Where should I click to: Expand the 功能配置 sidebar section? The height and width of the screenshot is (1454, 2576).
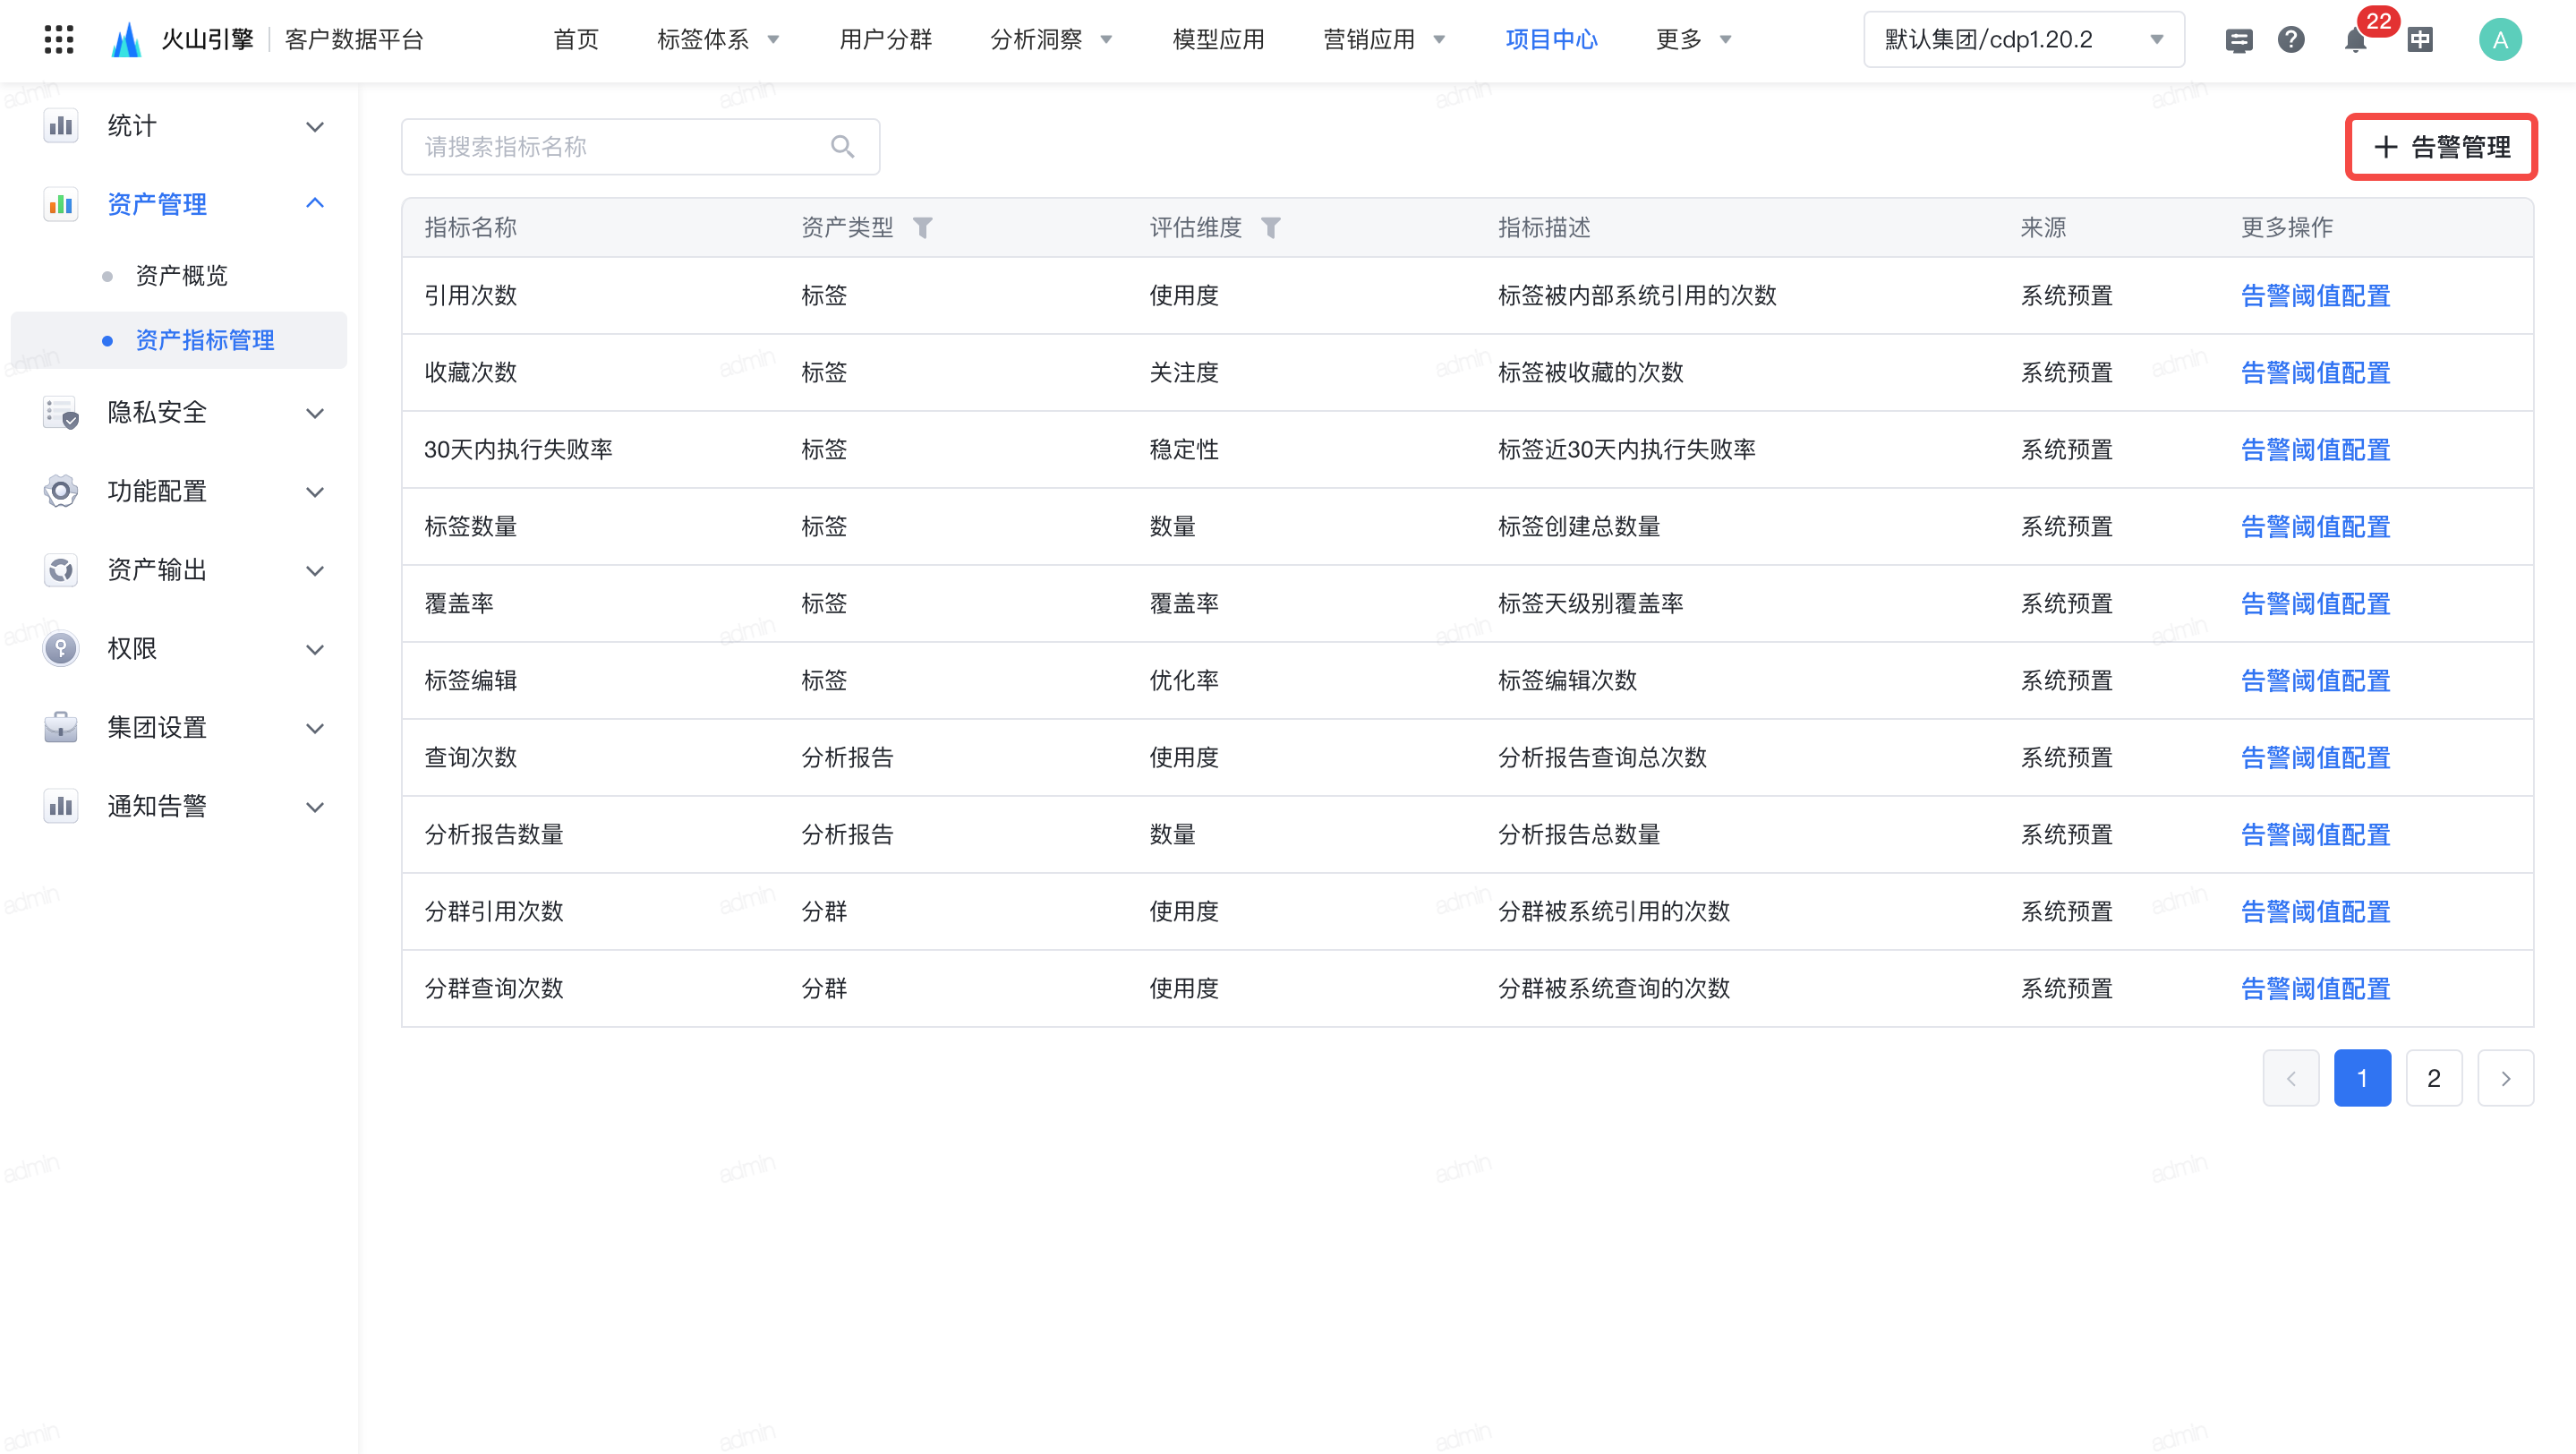click(x=315, y=492)
